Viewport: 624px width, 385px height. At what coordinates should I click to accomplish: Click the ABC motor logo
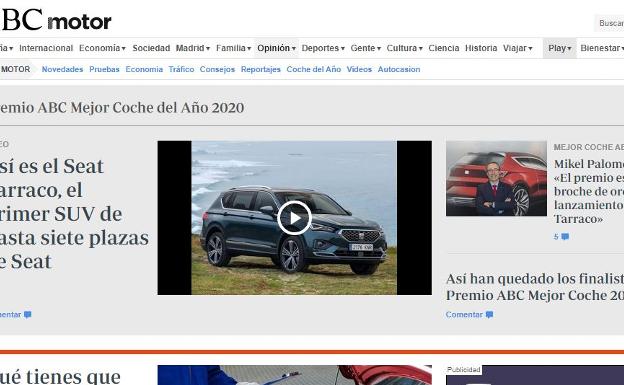56,20
